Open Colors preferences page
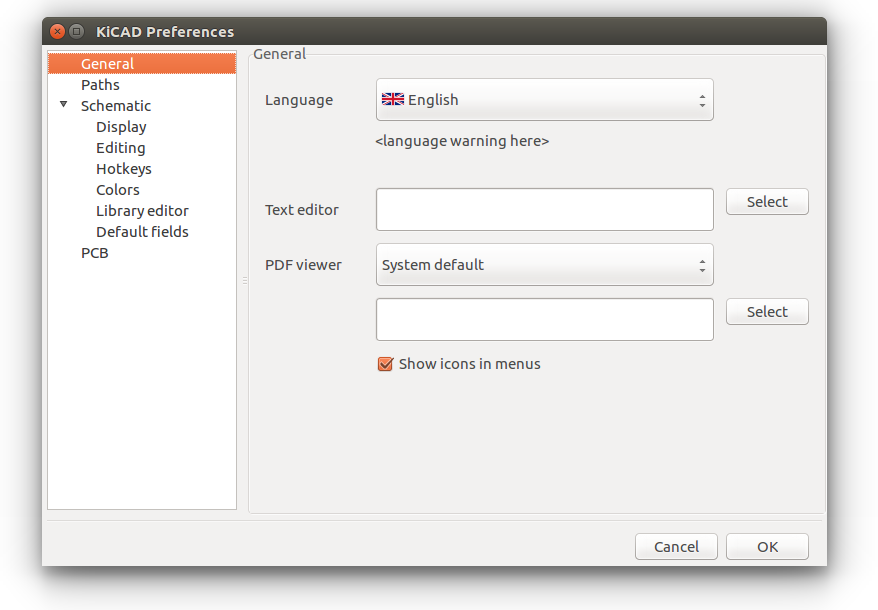878x610 pixels. click(118, 190)
